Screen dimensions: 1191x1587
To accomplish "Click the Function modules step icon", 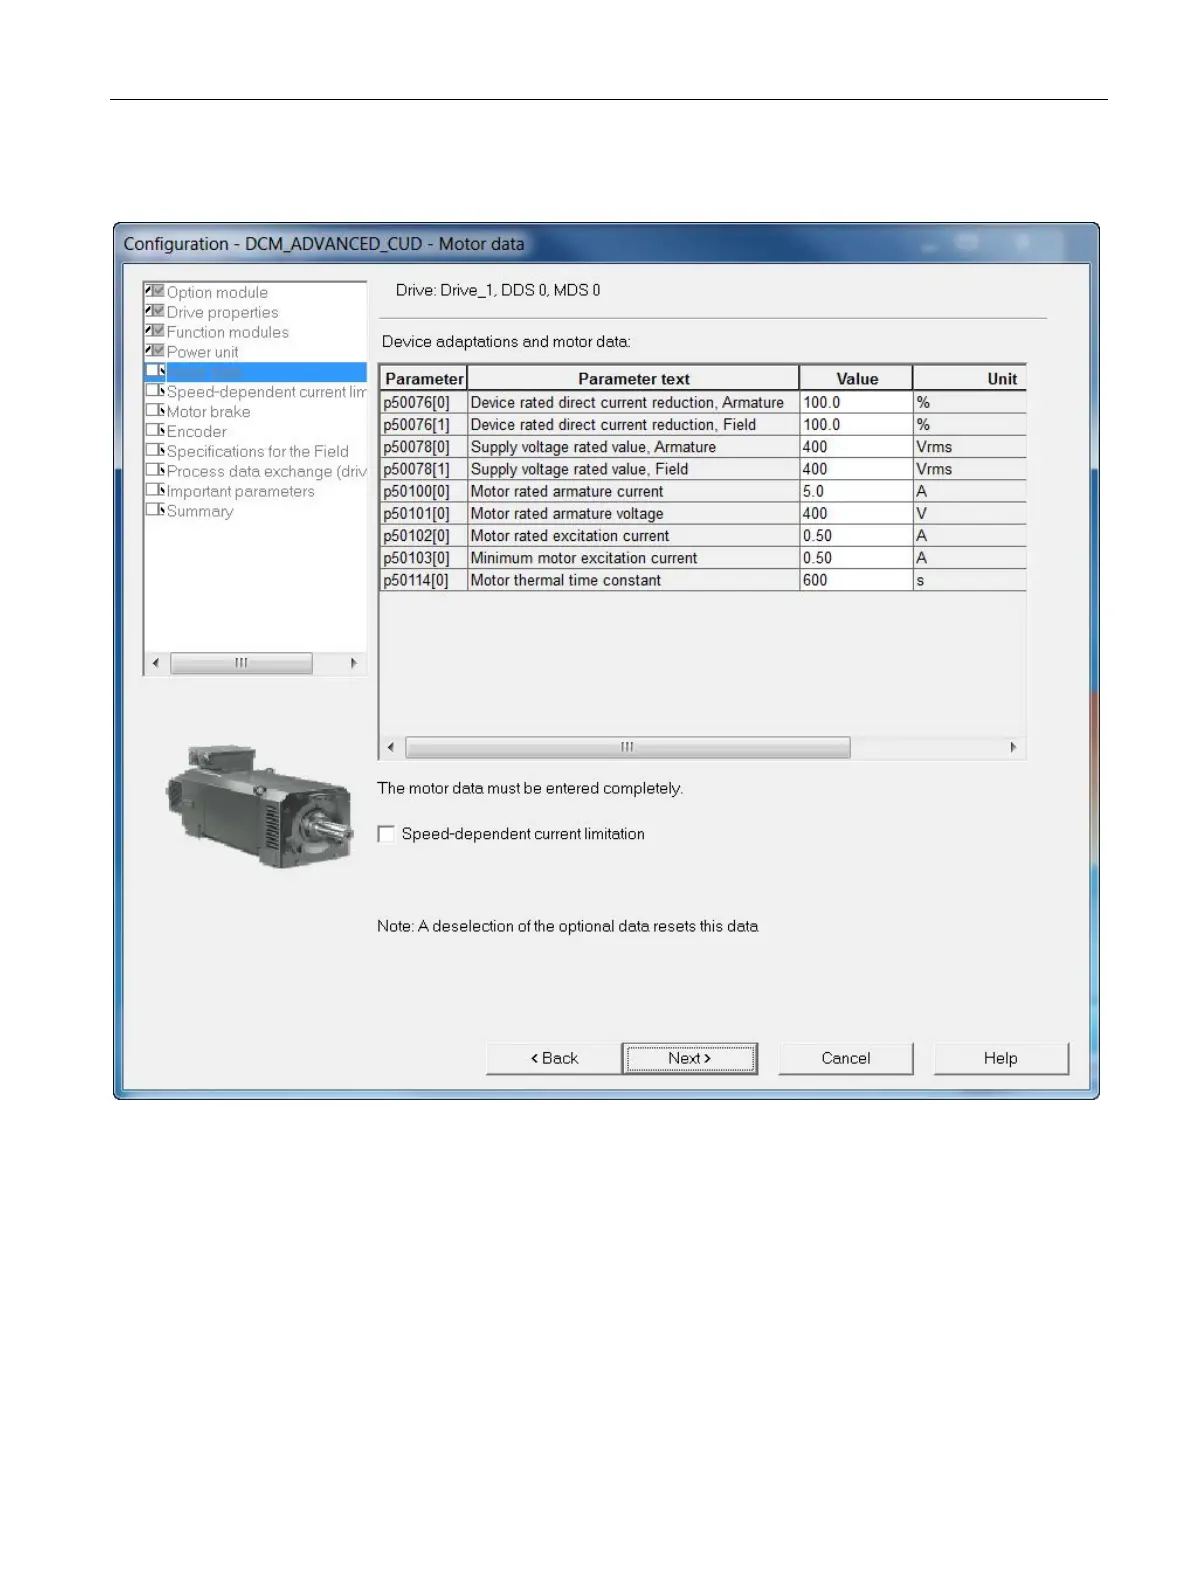I will (155, 331).
